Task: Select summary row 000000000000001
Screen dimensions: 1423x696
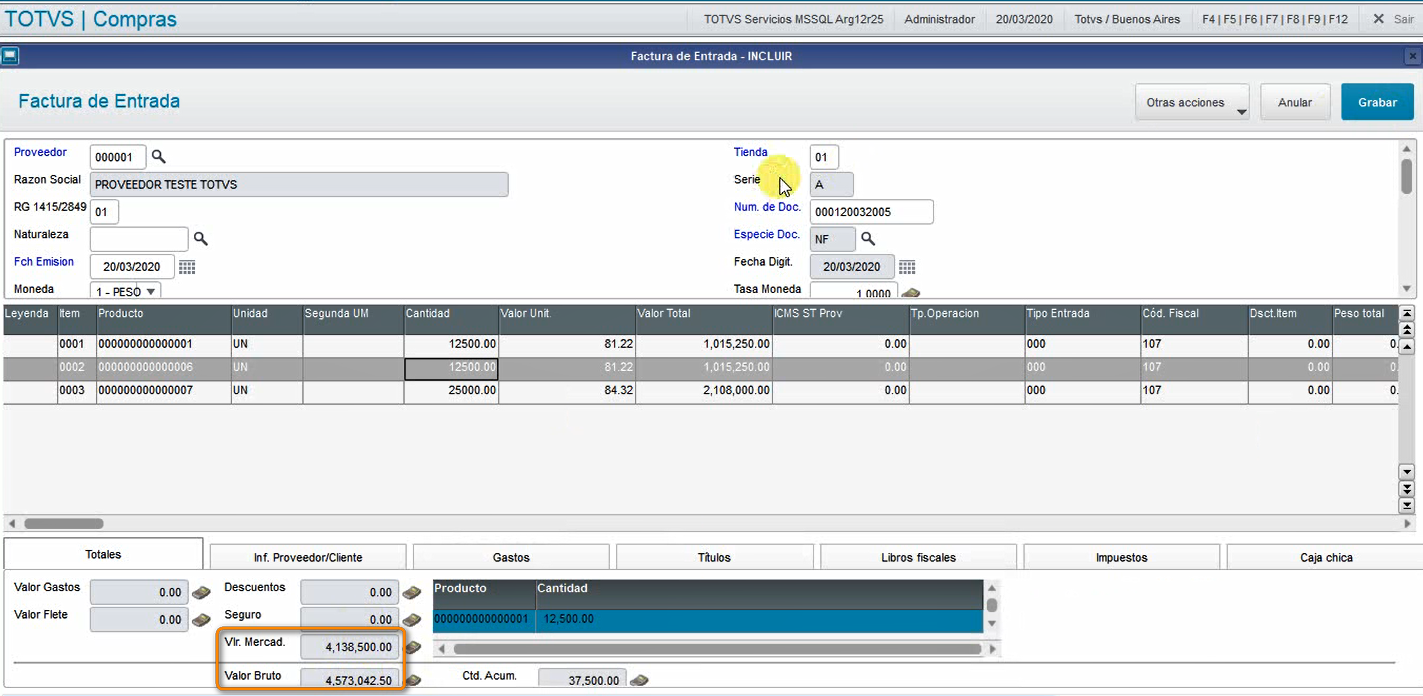Action: [x=708, y=620]
